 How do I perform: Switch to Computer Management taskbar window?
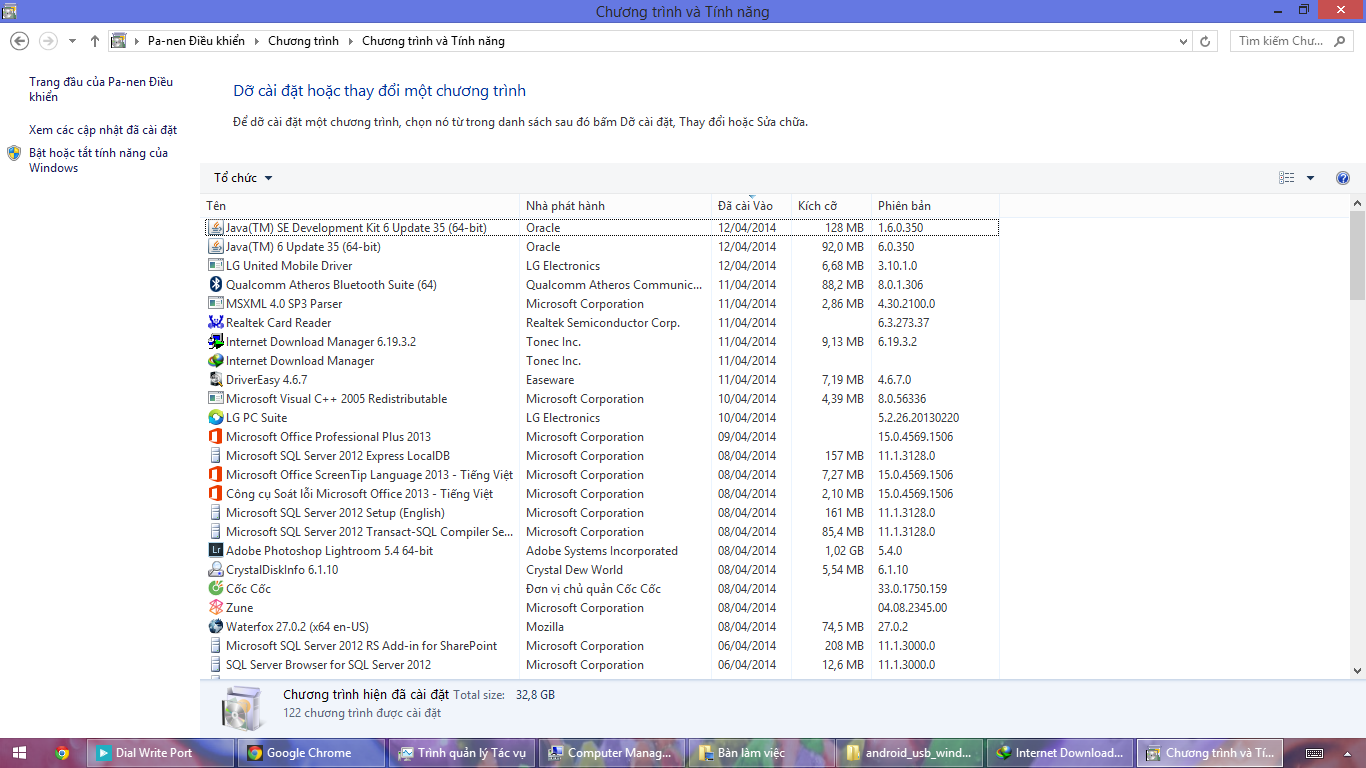coord(613,753)
